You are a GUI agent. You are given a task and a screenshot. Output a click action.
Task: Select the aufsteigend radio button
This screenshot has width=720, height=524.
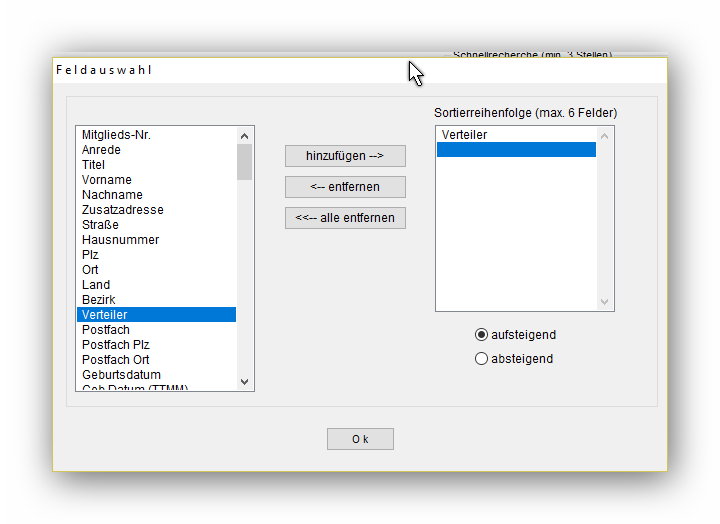point(482,335)
